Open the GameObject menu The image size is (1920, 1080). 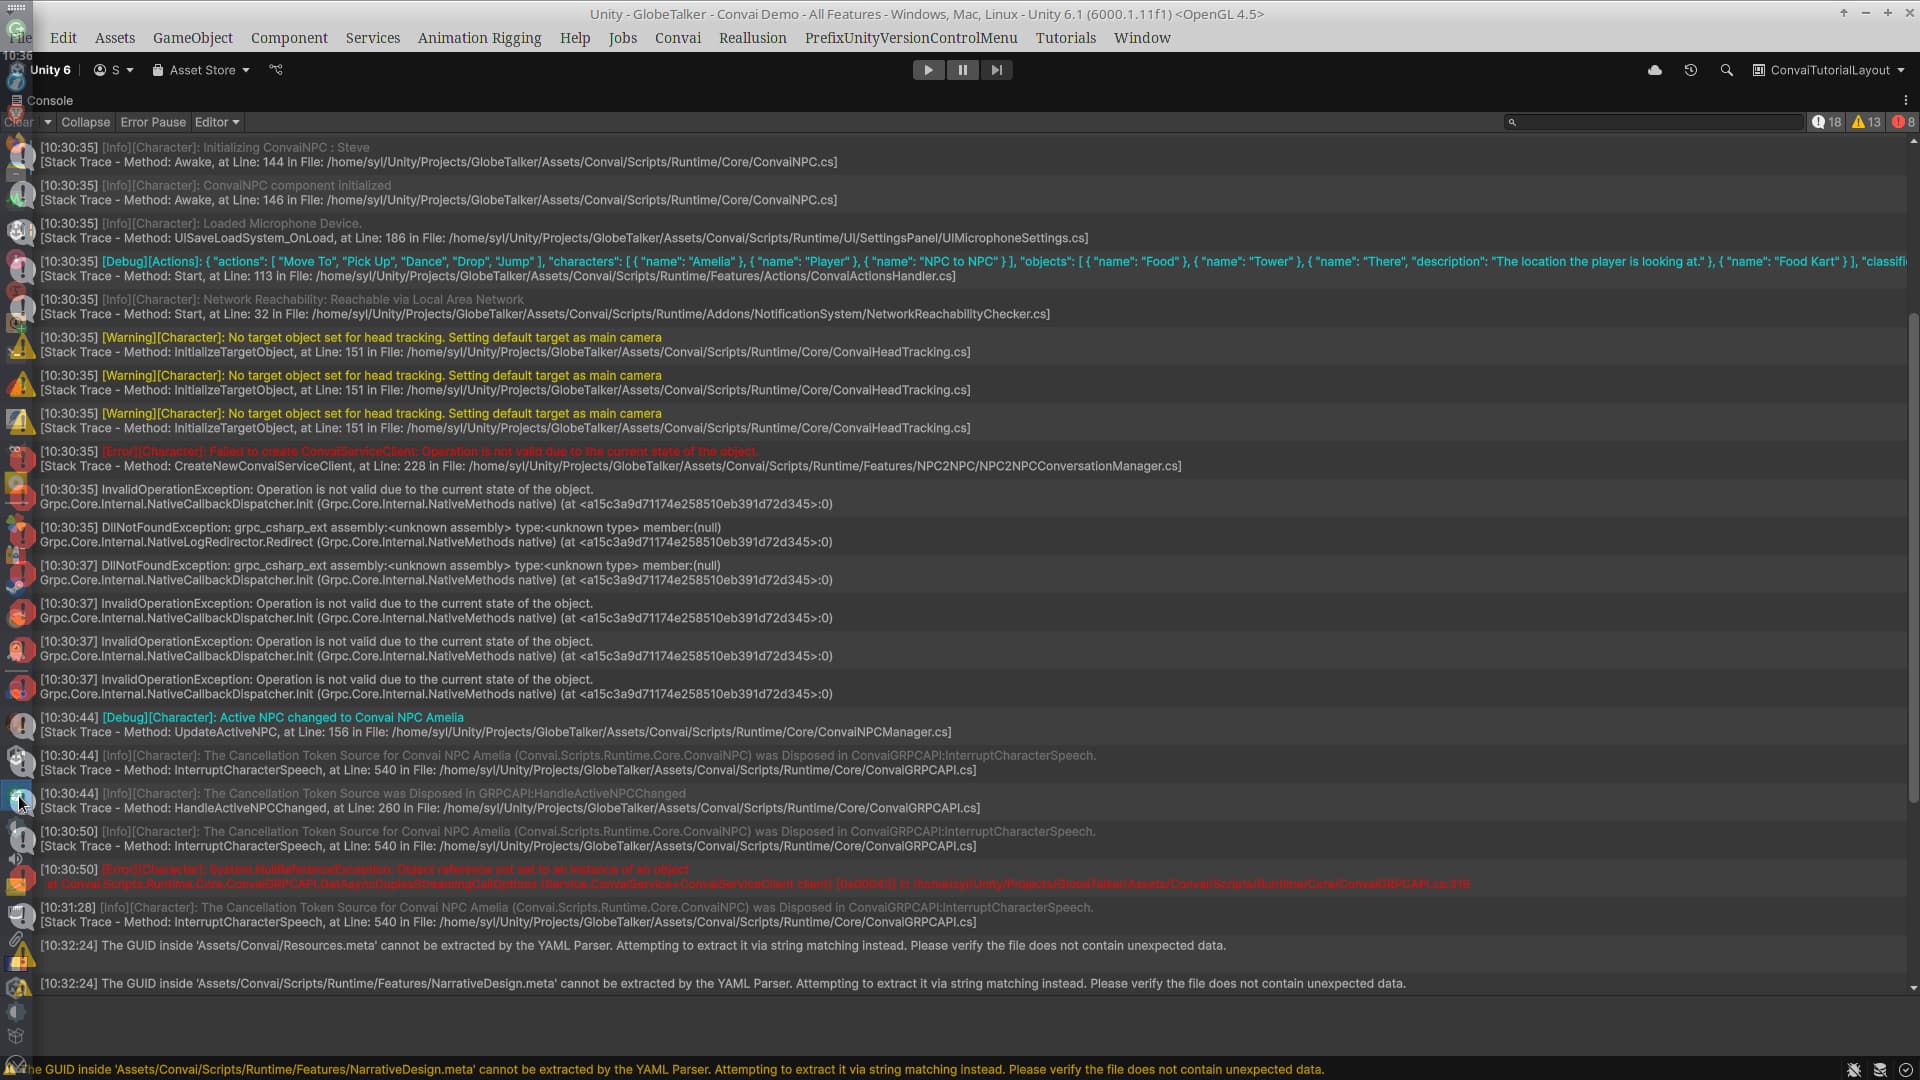[x=193, y=38]
